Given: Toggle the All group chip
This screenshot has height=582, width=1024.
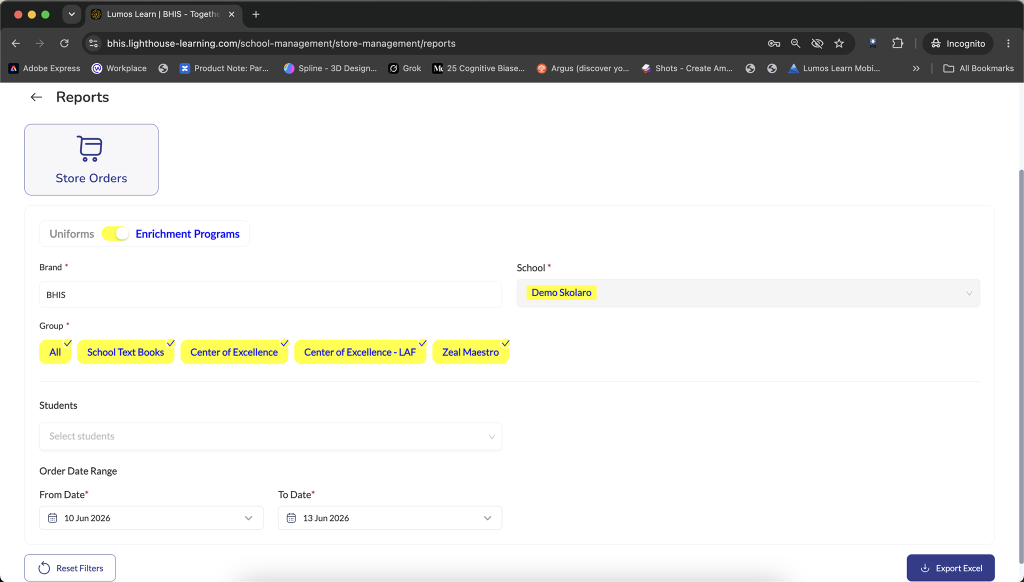Looking at the screenshot, I should click(55, 352).
